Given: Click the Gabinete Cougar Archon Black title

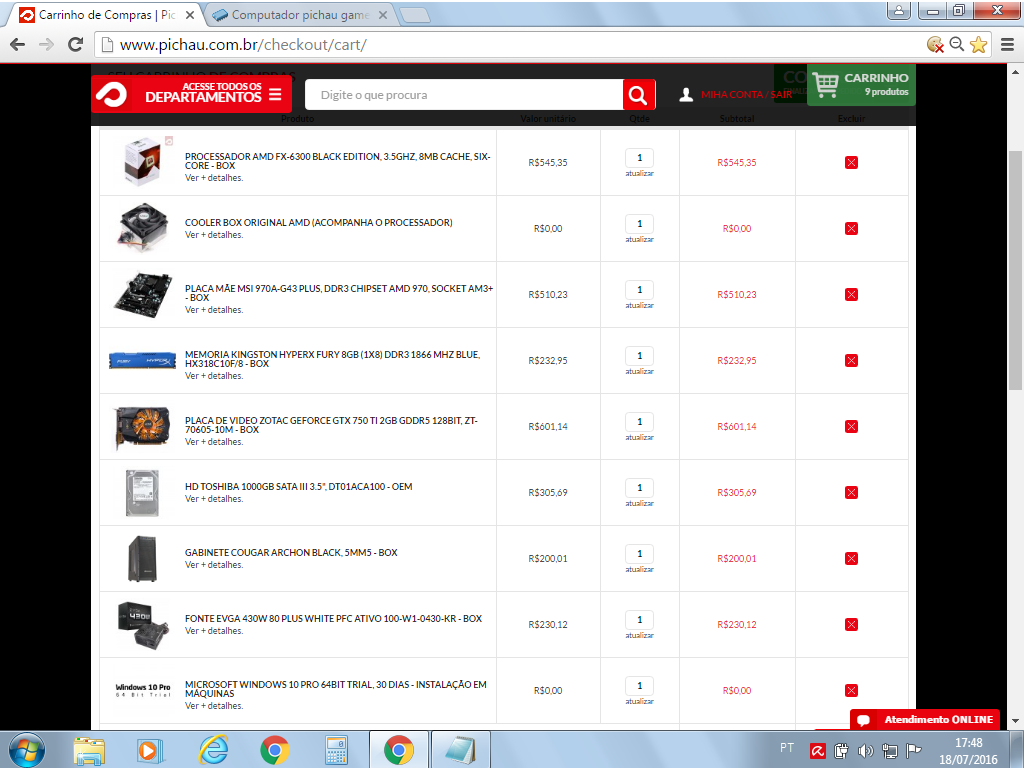Looking at the screenshot, I should 291,552.
